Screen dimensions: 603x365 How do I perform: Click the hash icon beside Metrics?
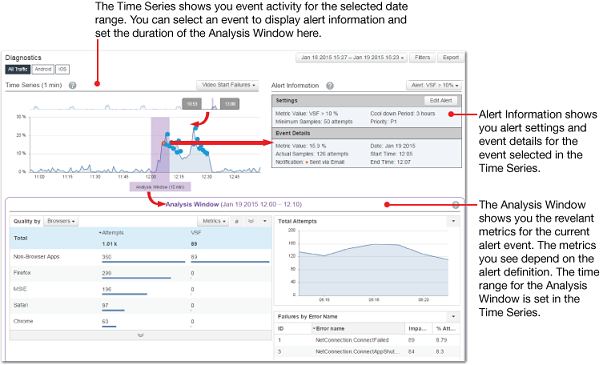point(237,222)
